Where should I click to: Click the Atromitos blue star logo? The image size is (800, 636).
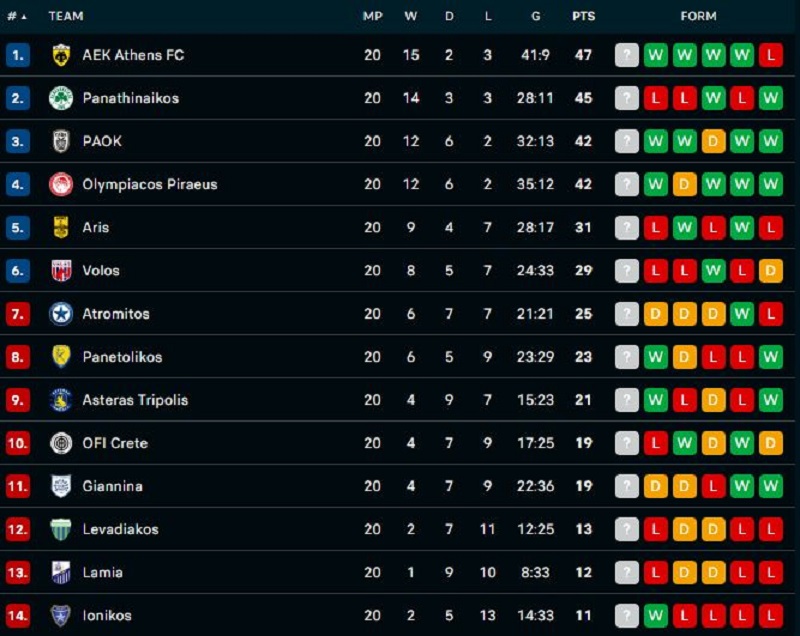[x=61, y=314]
